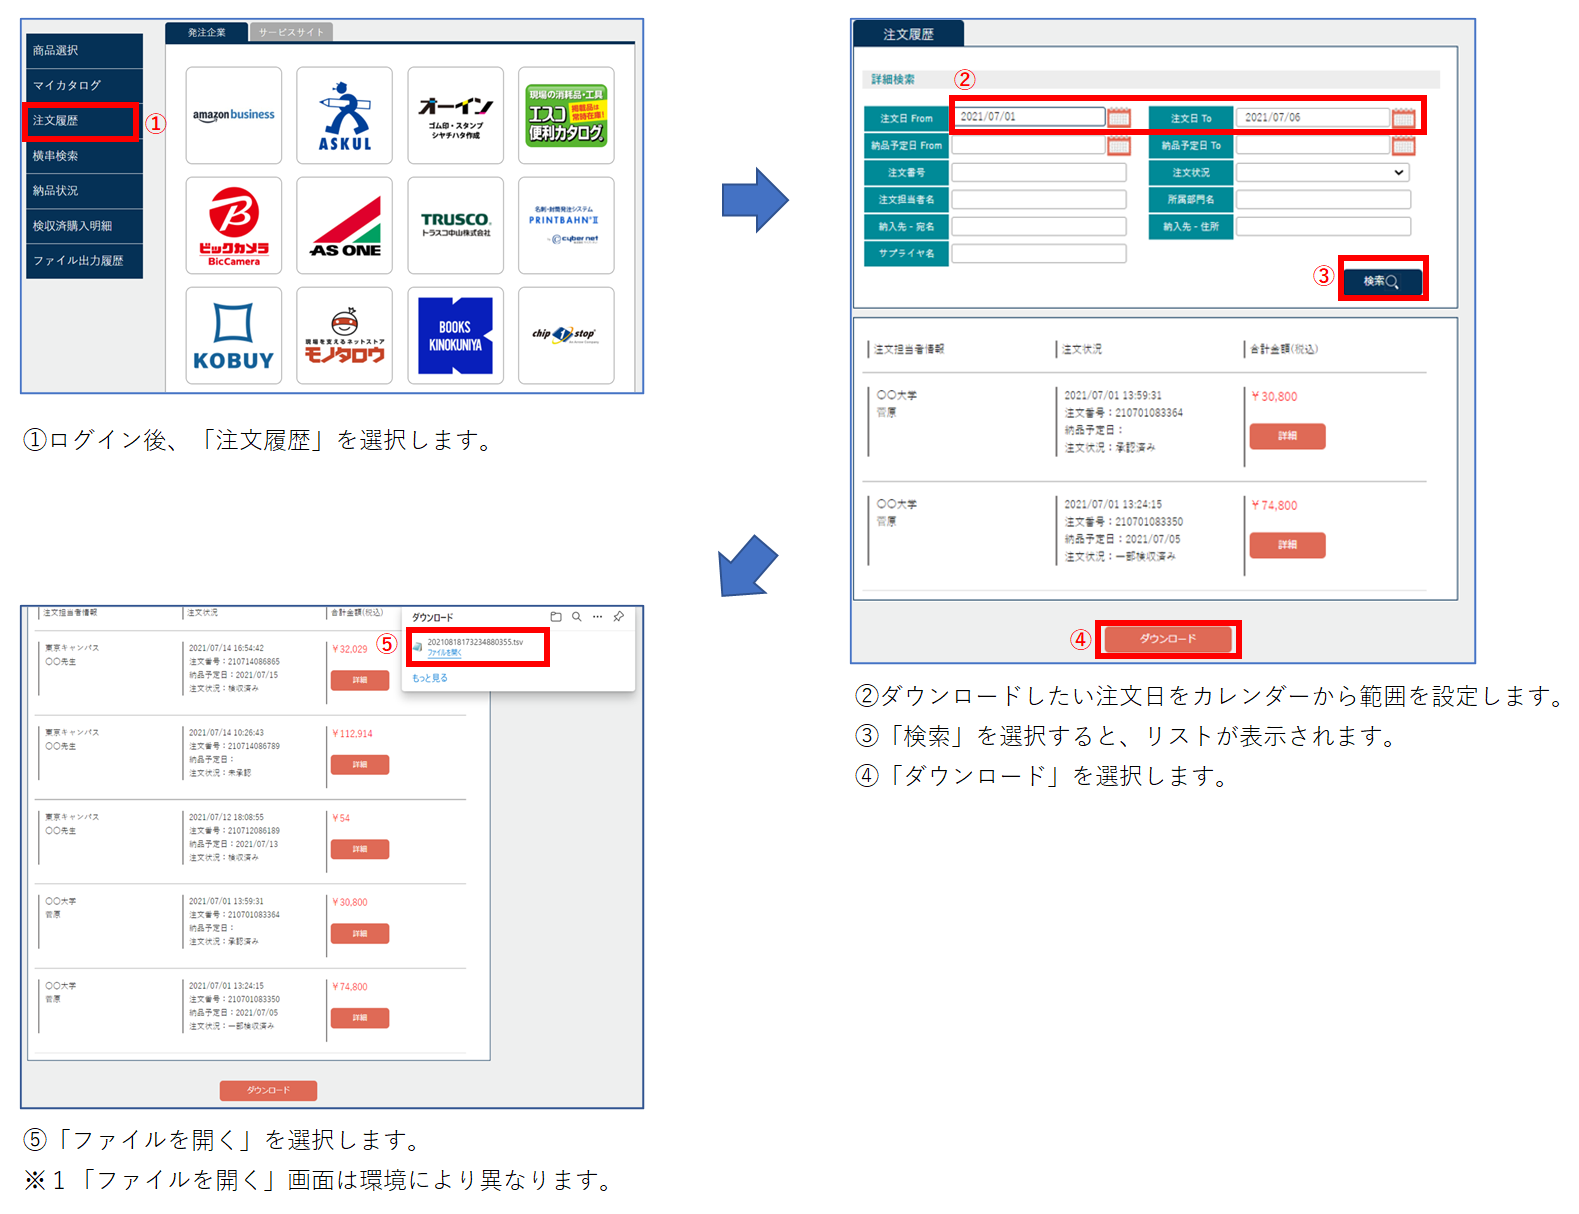Select 検収済購入明細 in the sidebar
Image resolution: width=1579 pixels, height=1214 pixels.
click(84, 225)
